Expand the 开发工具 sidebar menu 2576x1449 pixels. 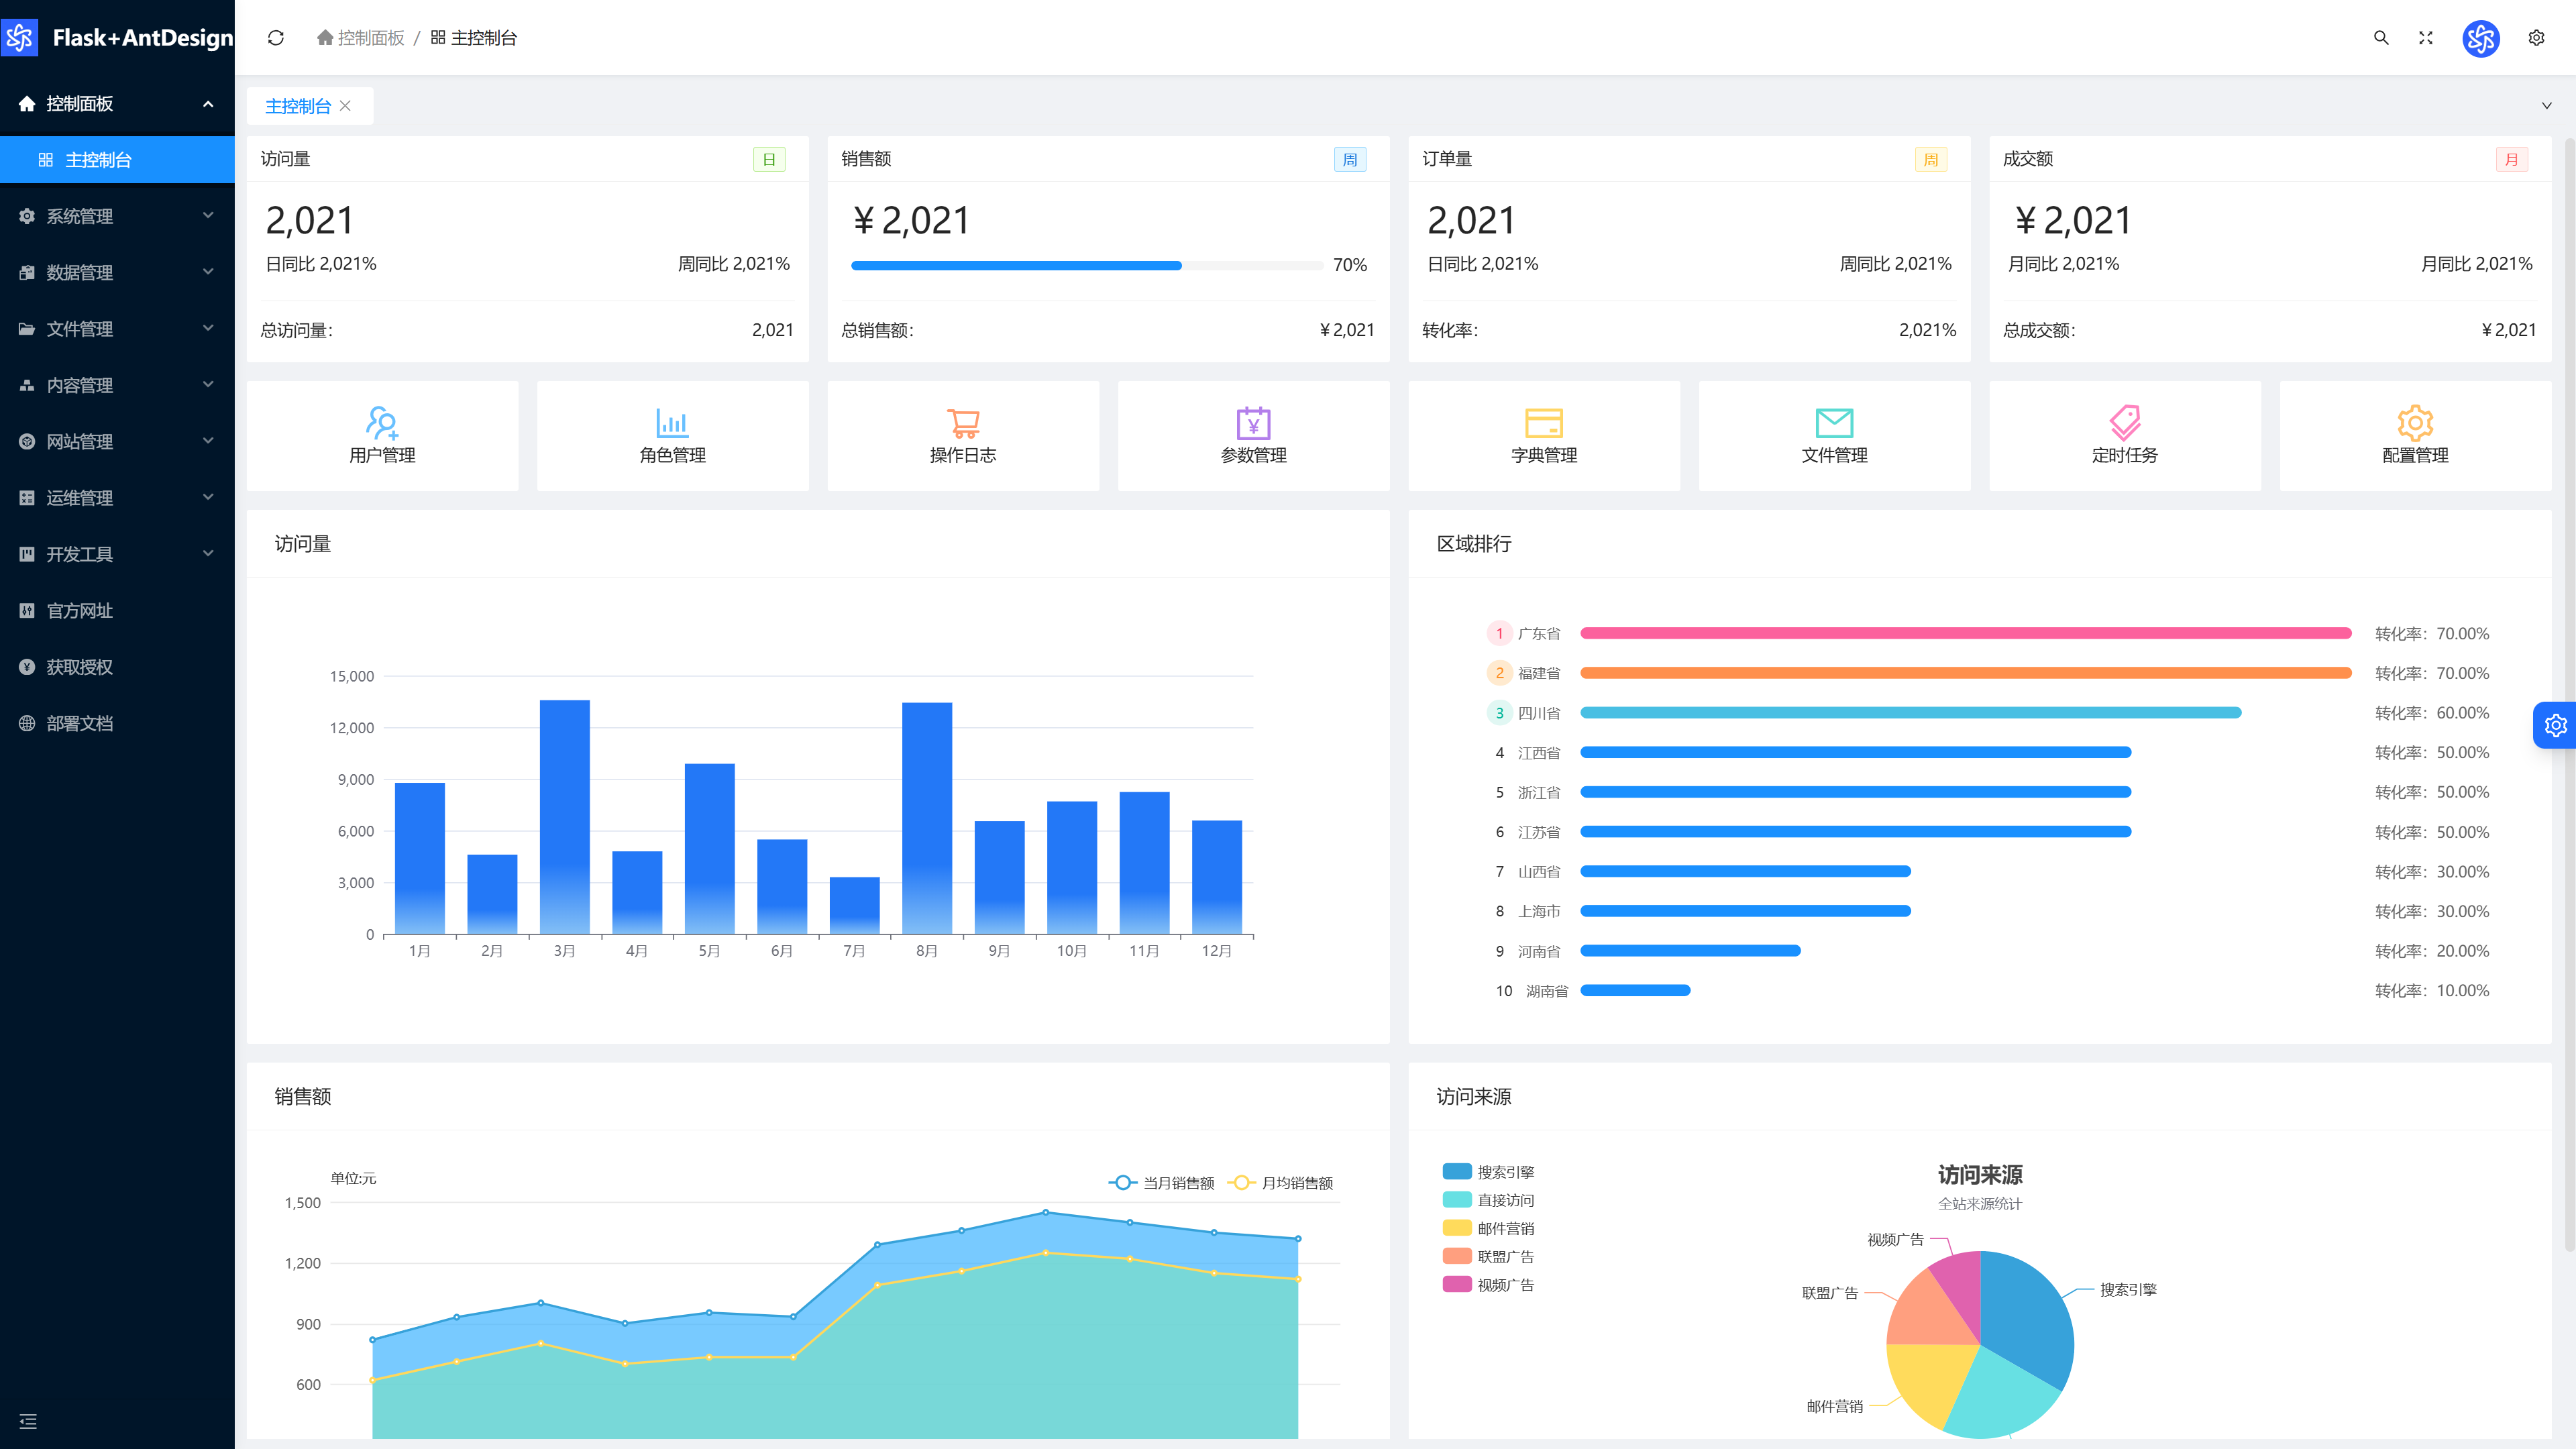click(x=117, y=554)
